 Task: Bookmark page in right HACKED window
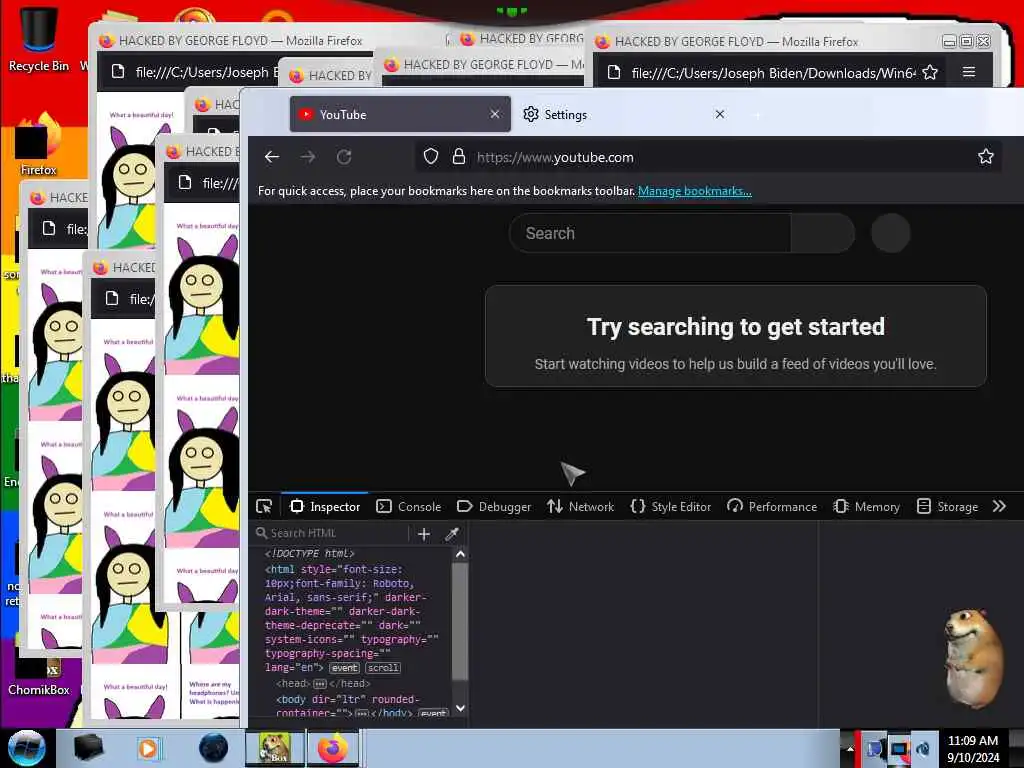pyautogui.click(x=930, y=72)
